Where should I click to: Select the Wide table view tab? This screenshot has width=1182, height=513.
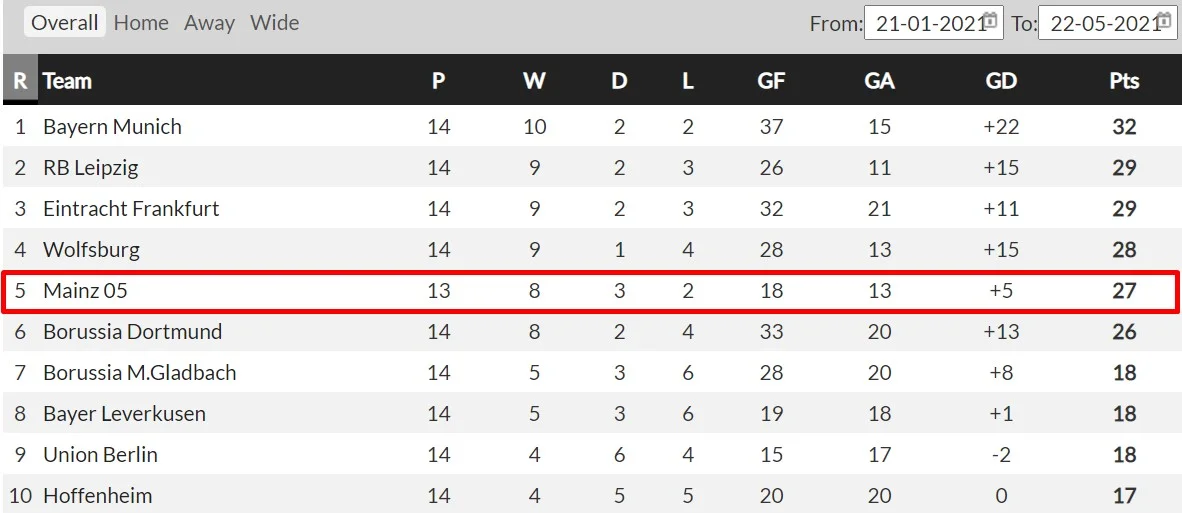point(274,23)
